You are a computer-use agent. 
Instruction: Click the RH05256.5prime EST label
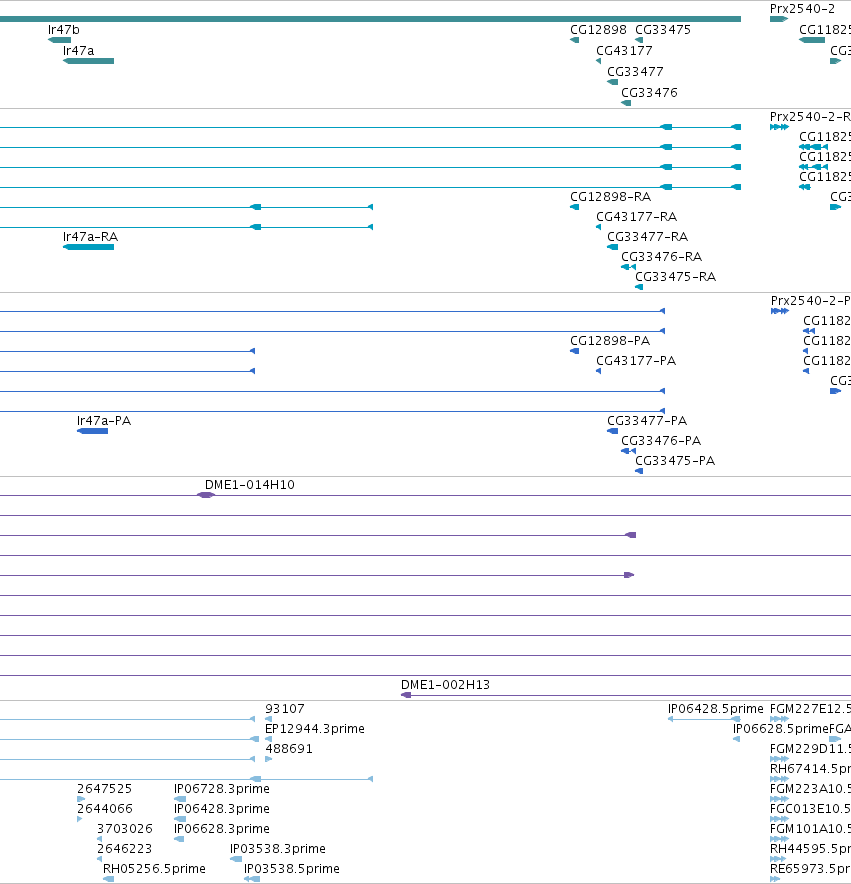154,869
